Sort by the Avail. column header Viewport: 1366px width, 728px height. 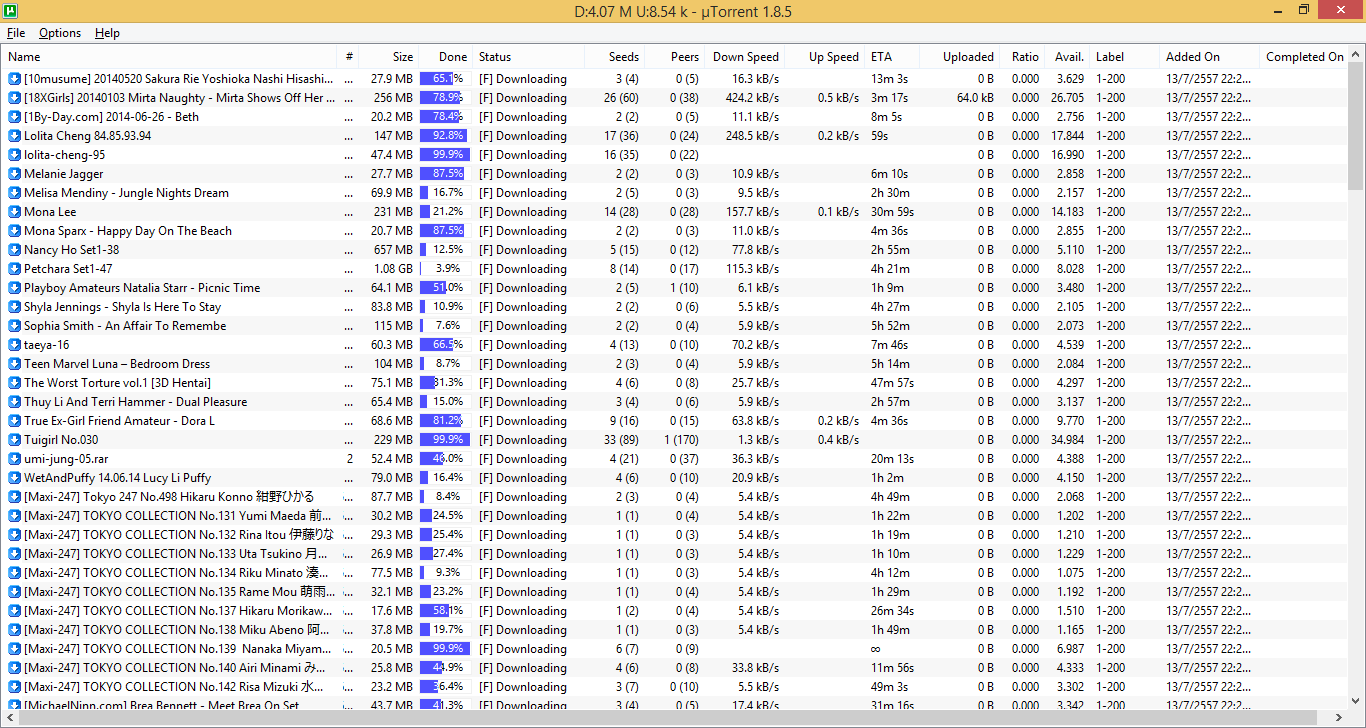click(1067, 57)
